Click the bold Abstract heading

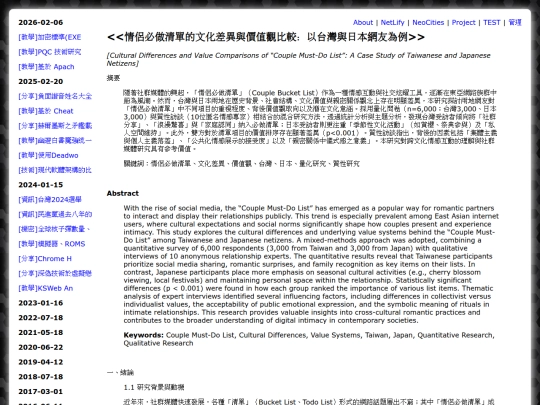click(x=123, y=194)
